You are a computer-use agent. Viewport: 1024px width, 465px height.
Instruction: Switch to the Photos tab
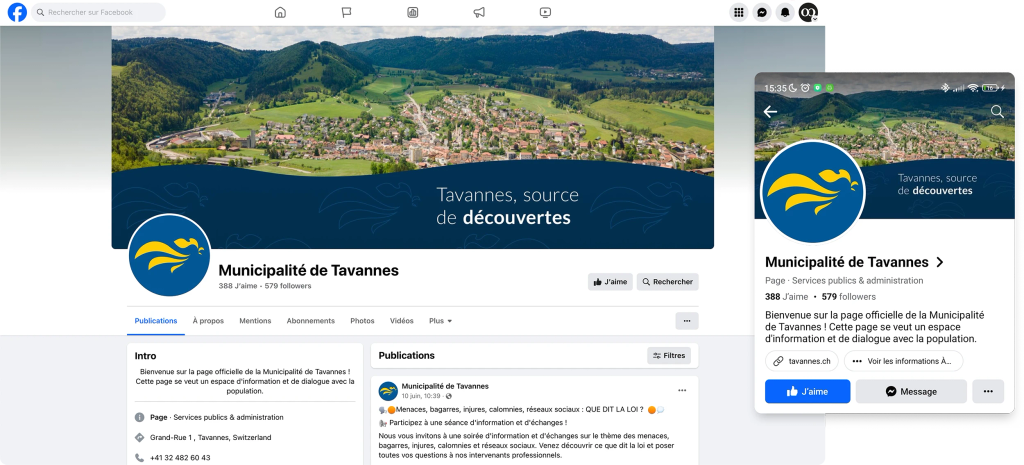362,321
